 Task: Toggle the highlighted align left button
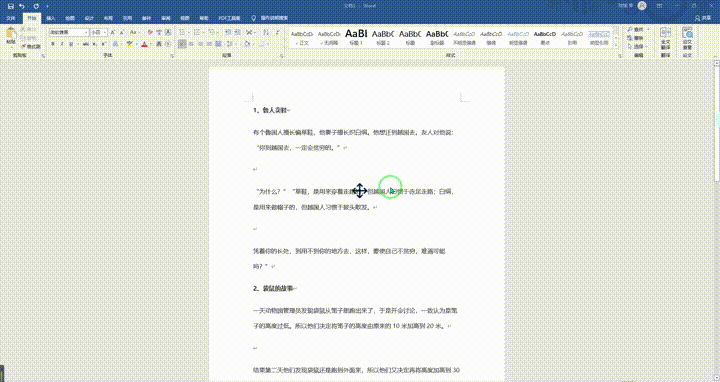[x=182, y=44]
